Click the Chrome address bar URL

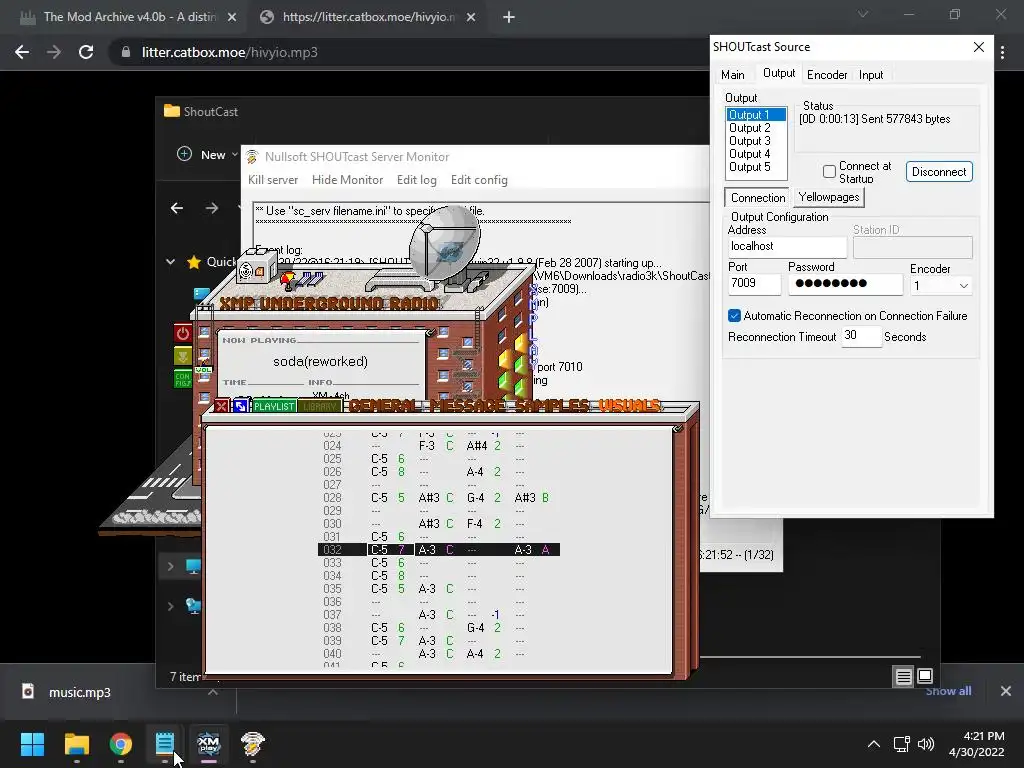[229, 52]
